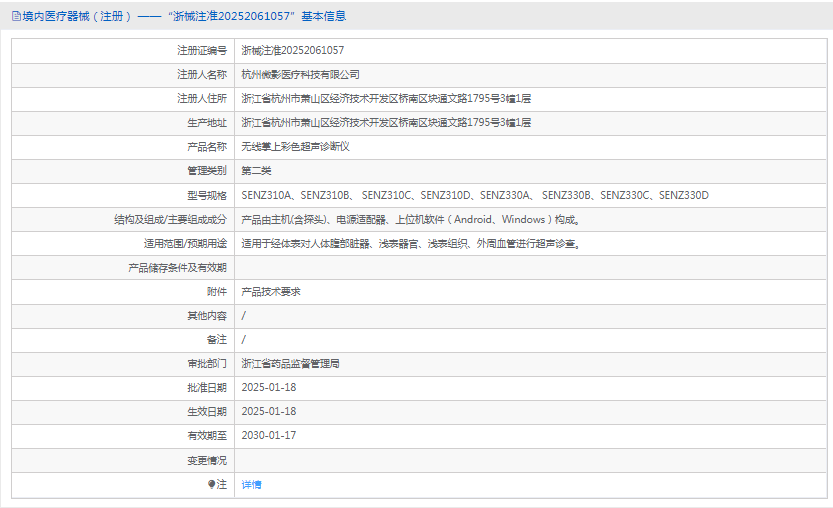Select registrant name 杭州微影医疗科技有限公司

[300, 75]
